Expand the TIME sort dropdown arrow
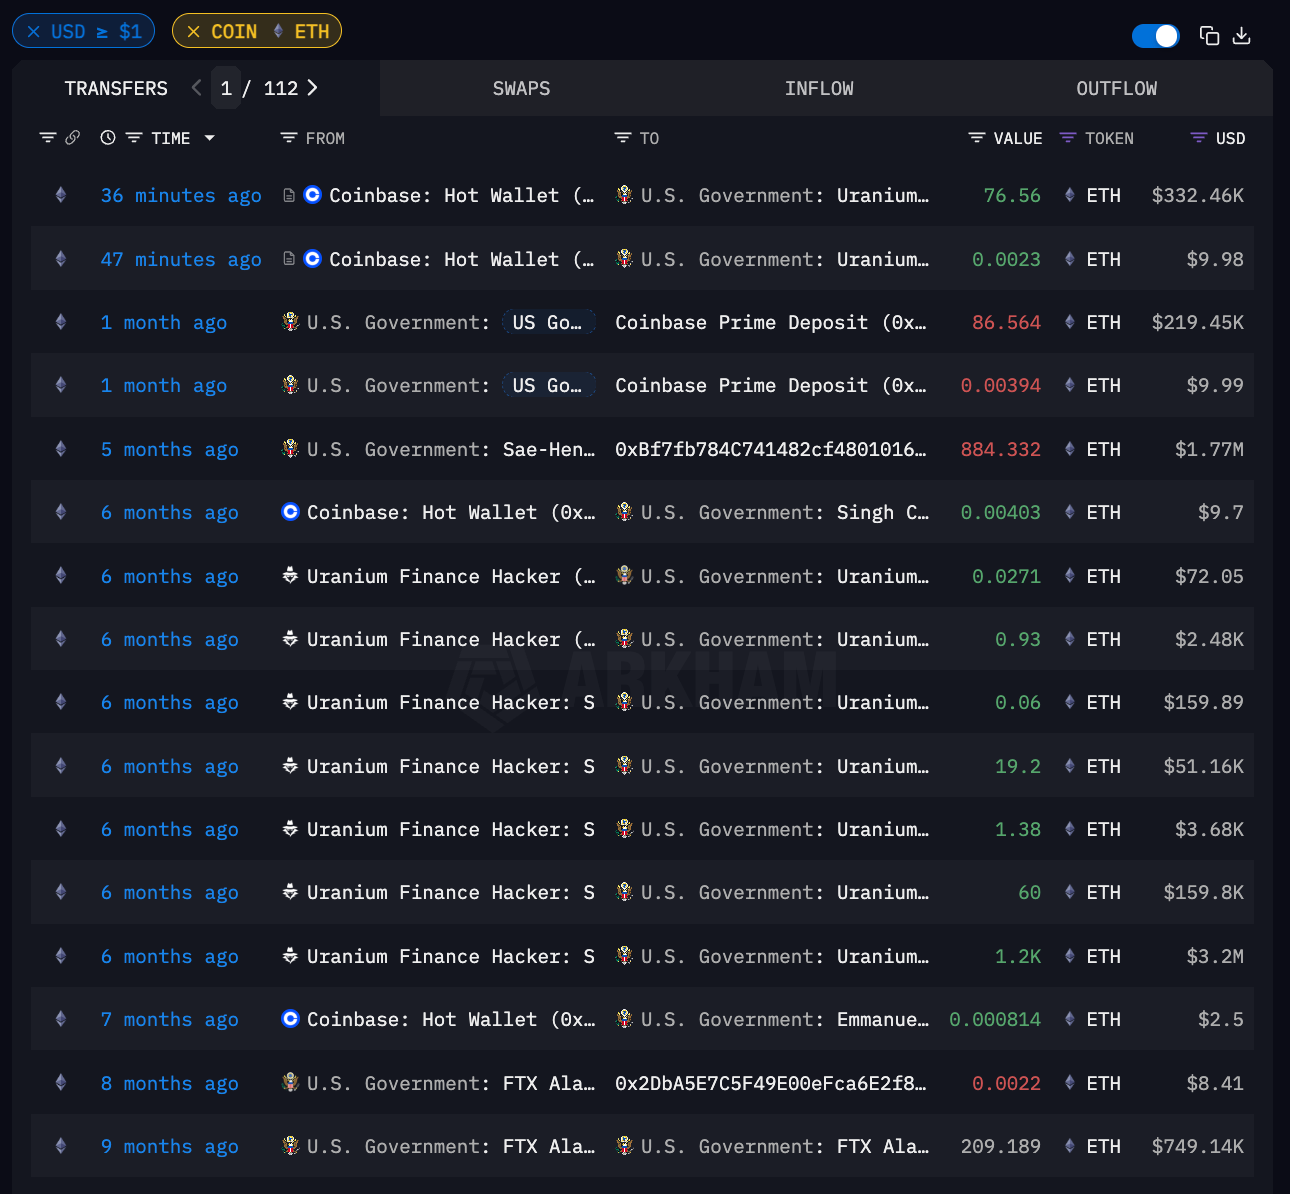The image size is (1290, 1194). [209, 138]
